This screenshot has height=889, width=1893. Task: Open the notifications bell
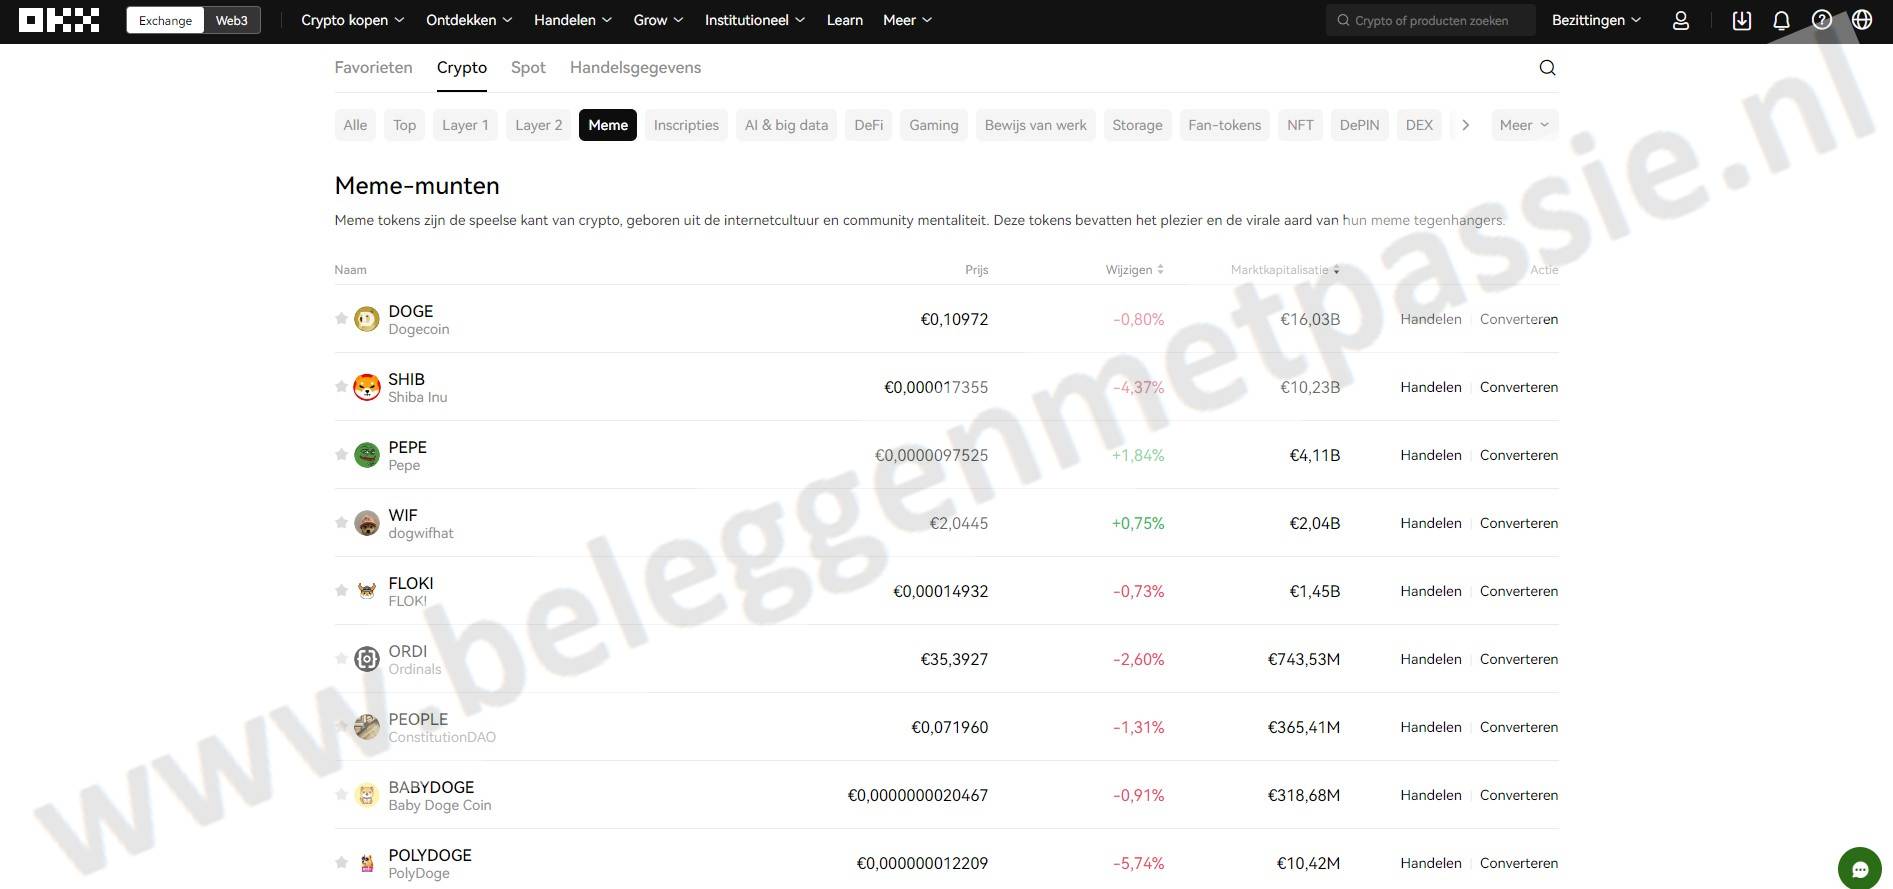[x=1781, y=20]
